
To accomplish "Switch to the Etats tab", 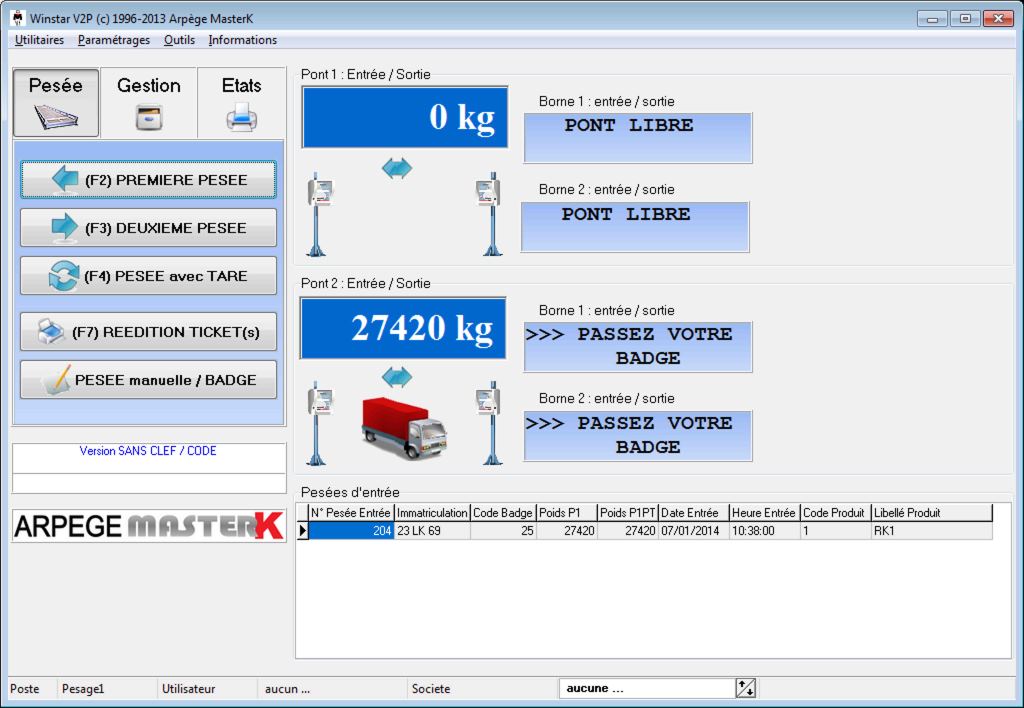I will point(241,103).
